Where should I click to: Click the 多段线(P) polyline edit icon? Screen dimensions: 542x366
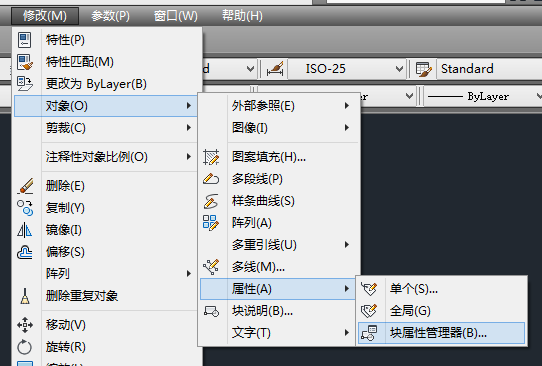pos(211,179)
